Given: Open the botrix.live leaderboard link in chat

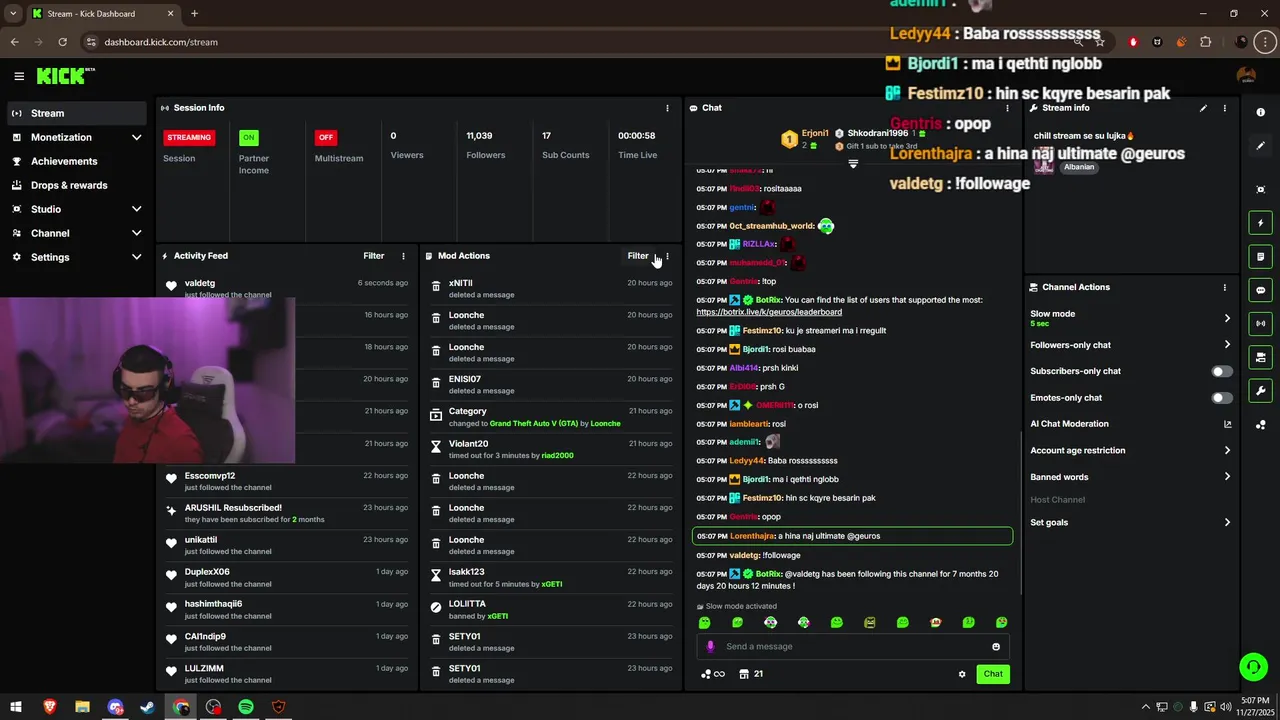Looking at the screenshot, I should [769, 312].
